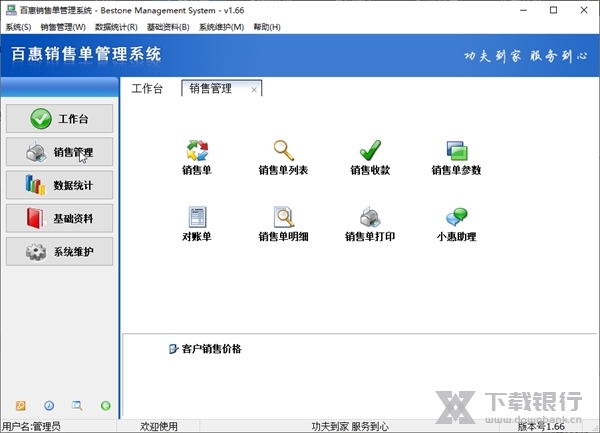Click the 版本号1.66 status bar text

click(541, 426)
